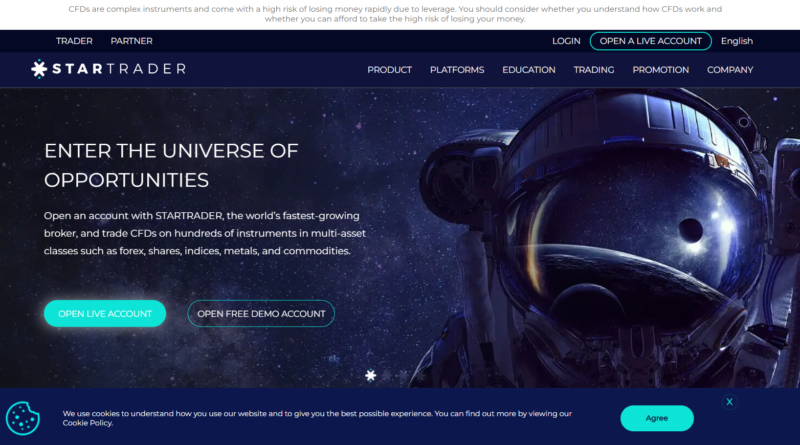Agree to the cookie policy
Screen dimensions: 800x445
[657, 418]
